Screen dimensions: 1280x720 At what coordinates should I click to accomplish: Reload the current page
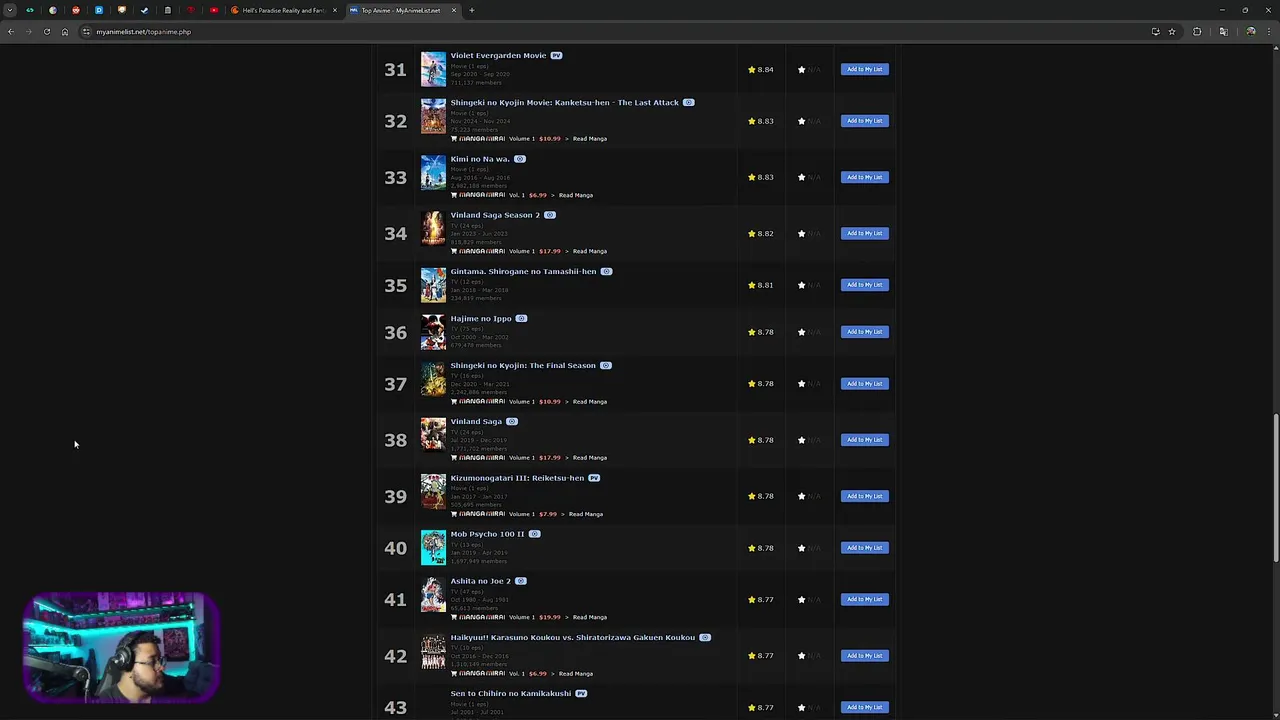pos(46,32)
